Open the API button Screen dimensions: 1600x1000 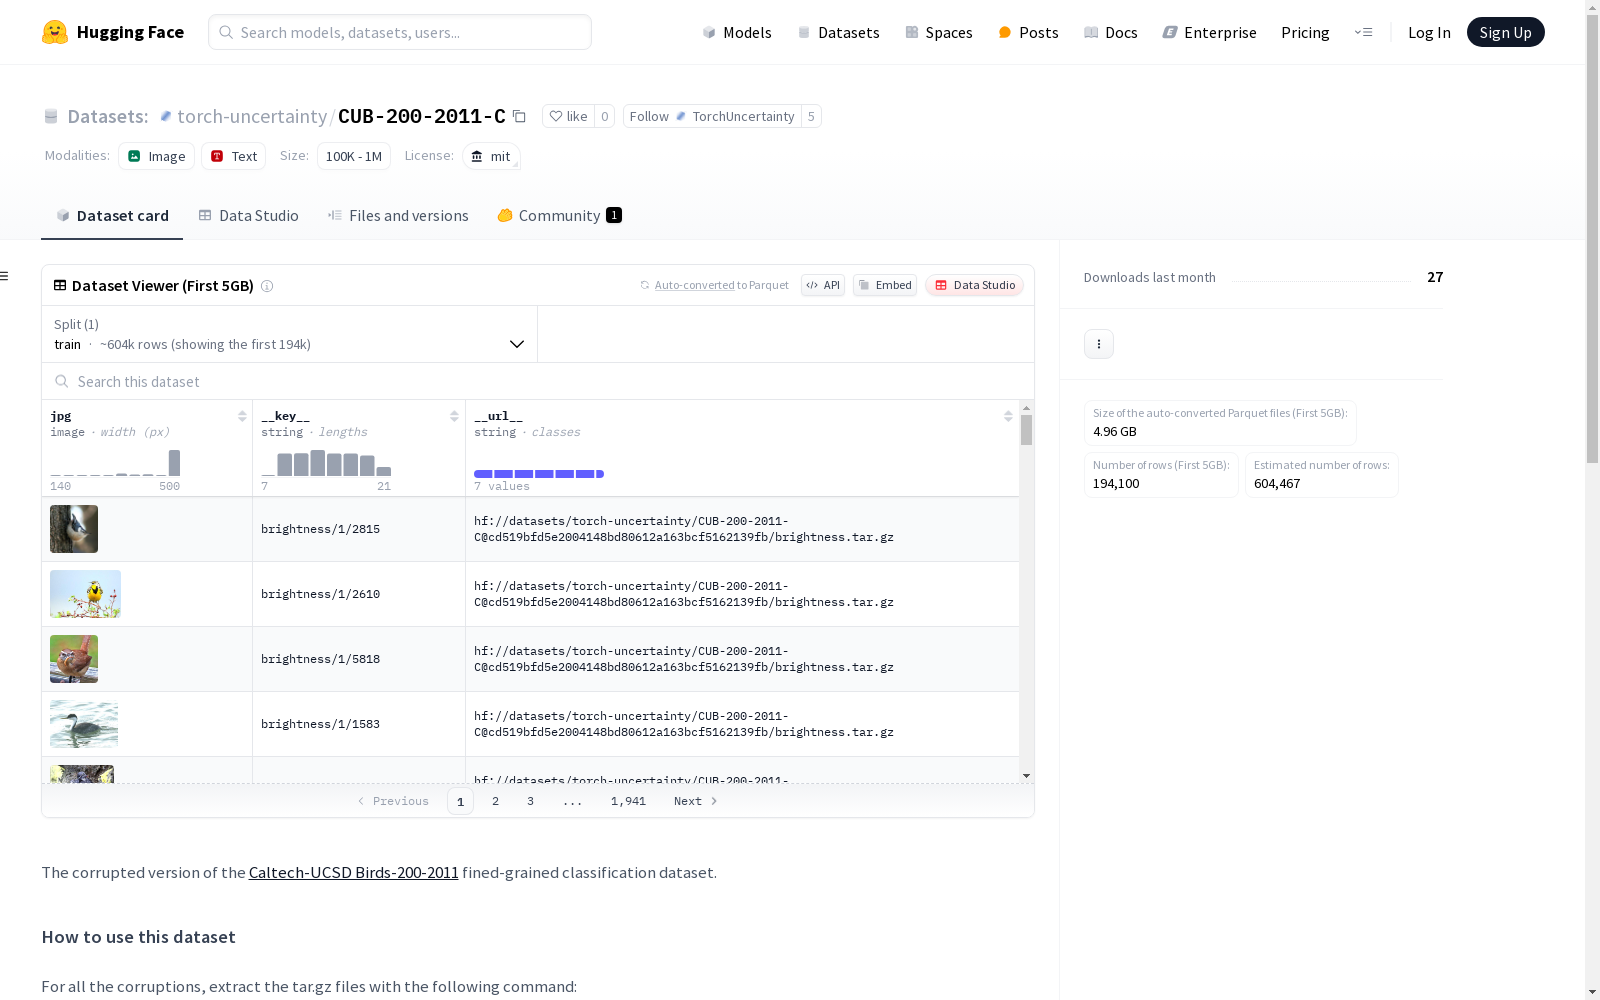[823, 285]
